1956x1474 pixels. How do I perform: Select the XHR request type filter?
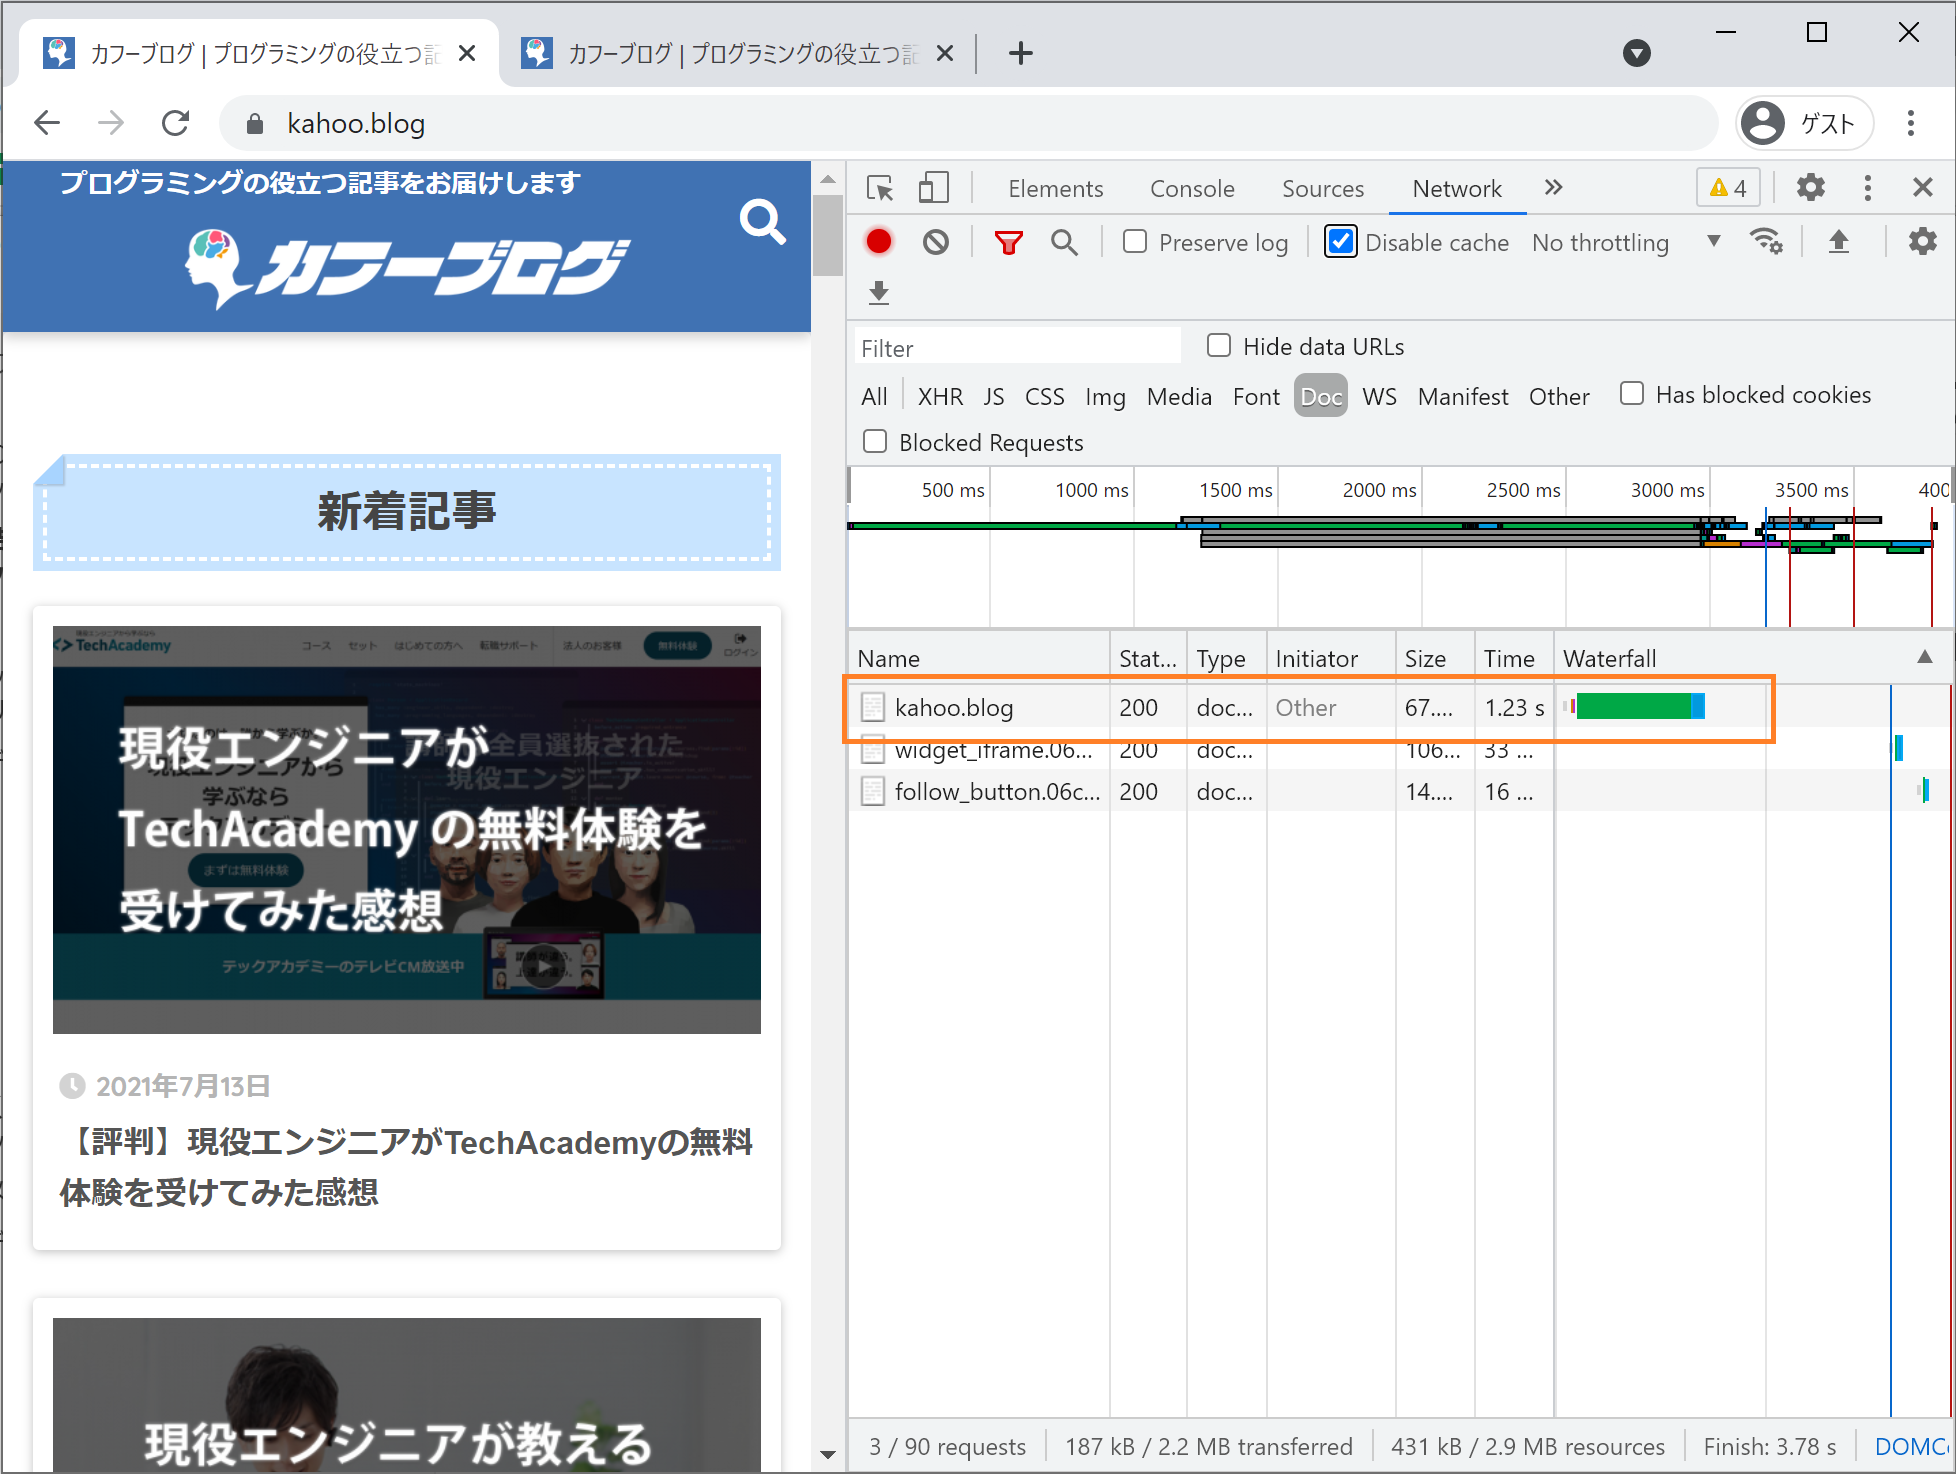(940, 397)
